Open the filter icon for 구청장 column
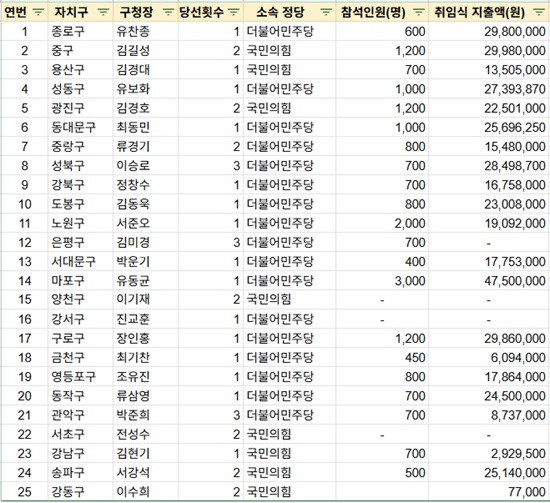This screenshot has width=550, height=503. tap(168, 13)
